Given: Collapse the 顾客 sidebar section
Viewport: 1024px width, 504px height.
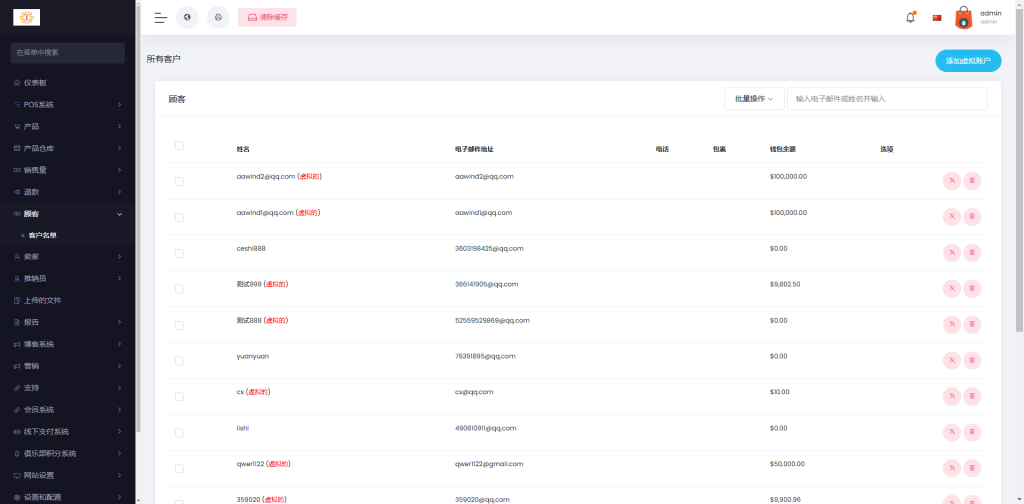Looking at the screenshot, I should pyautogui.click(x=67, y=214).
